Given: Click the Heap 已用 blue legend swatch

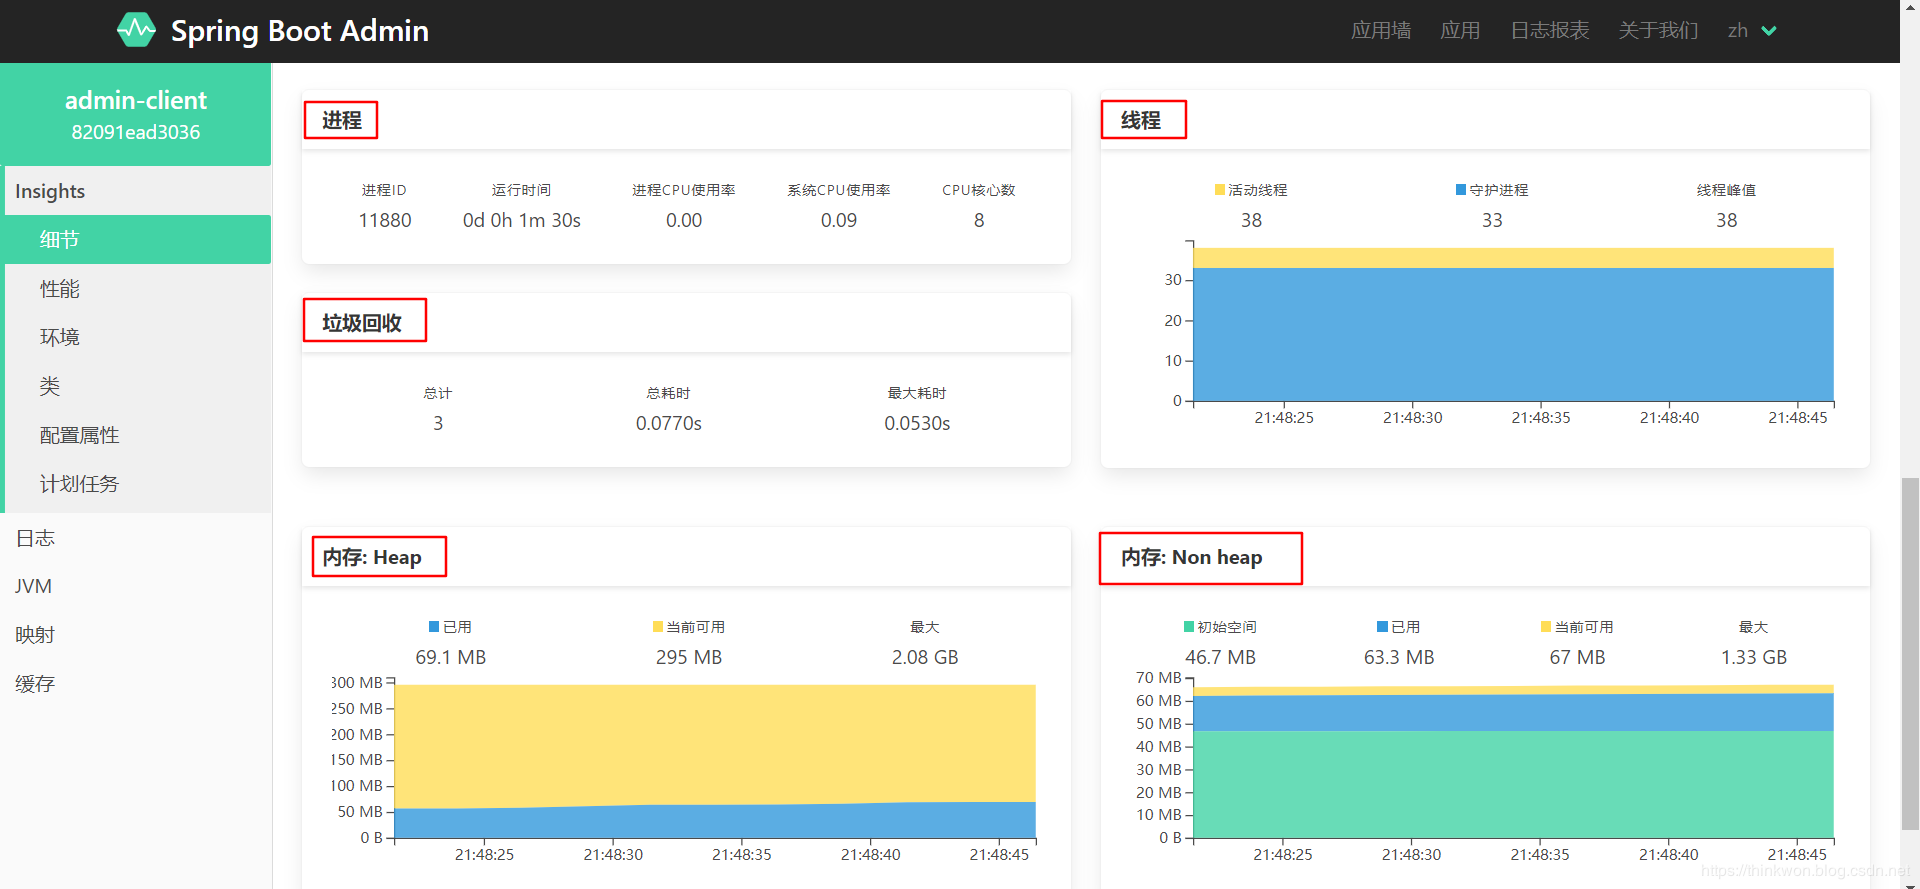Looking at the screenshot, I should point(434,627).
